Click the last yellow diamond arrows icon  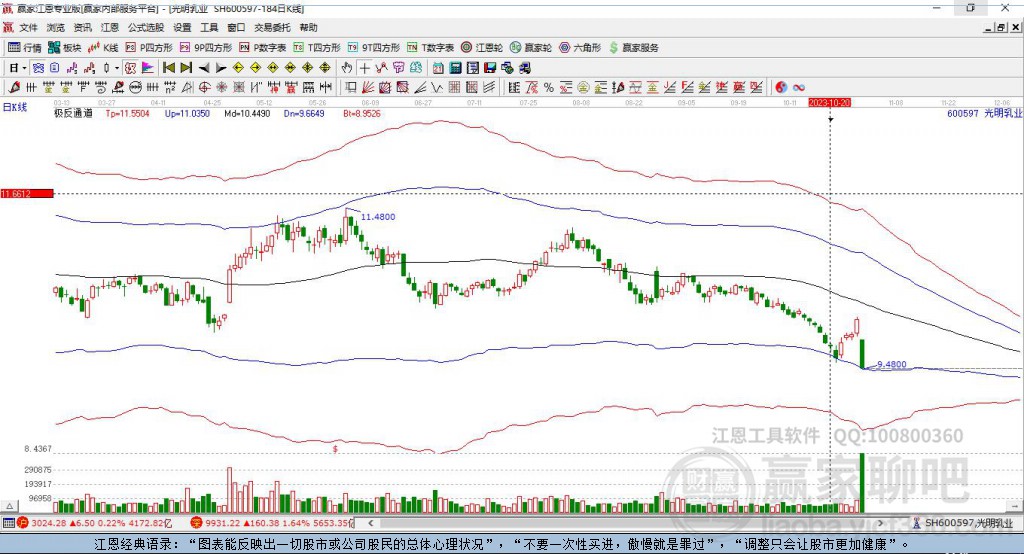[325, 68]
